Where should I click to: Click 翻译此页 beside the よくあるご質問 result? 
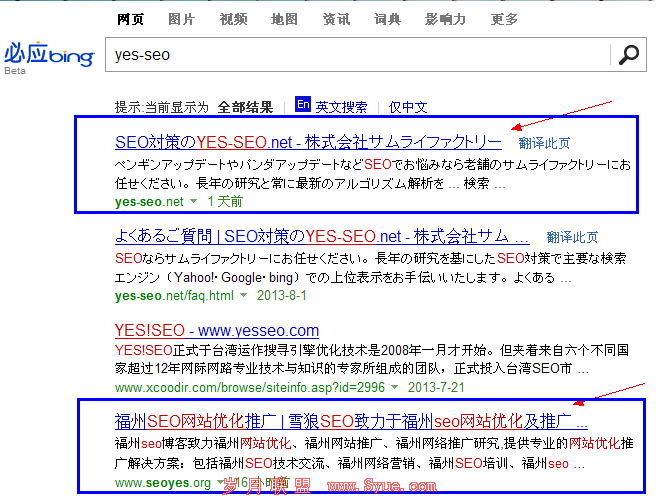point(572,237)
